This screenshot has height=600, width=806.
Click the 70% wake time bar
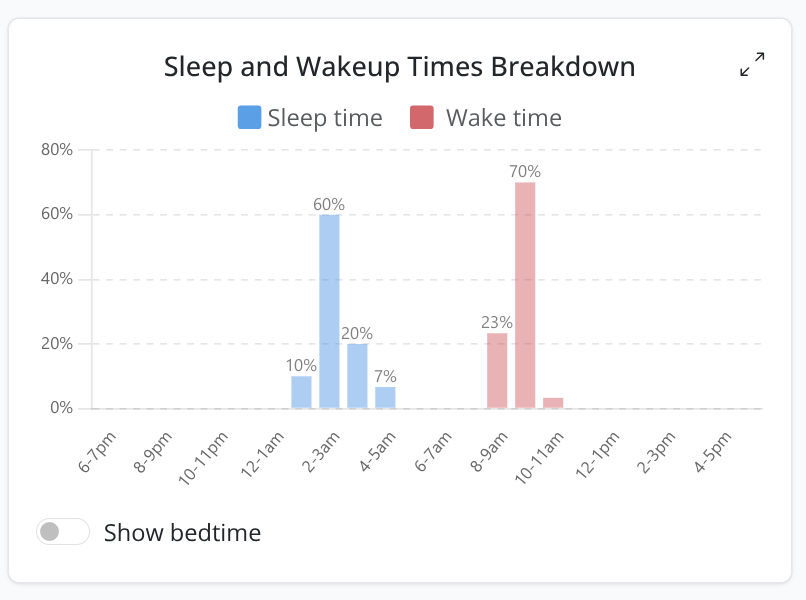point(525,295)
